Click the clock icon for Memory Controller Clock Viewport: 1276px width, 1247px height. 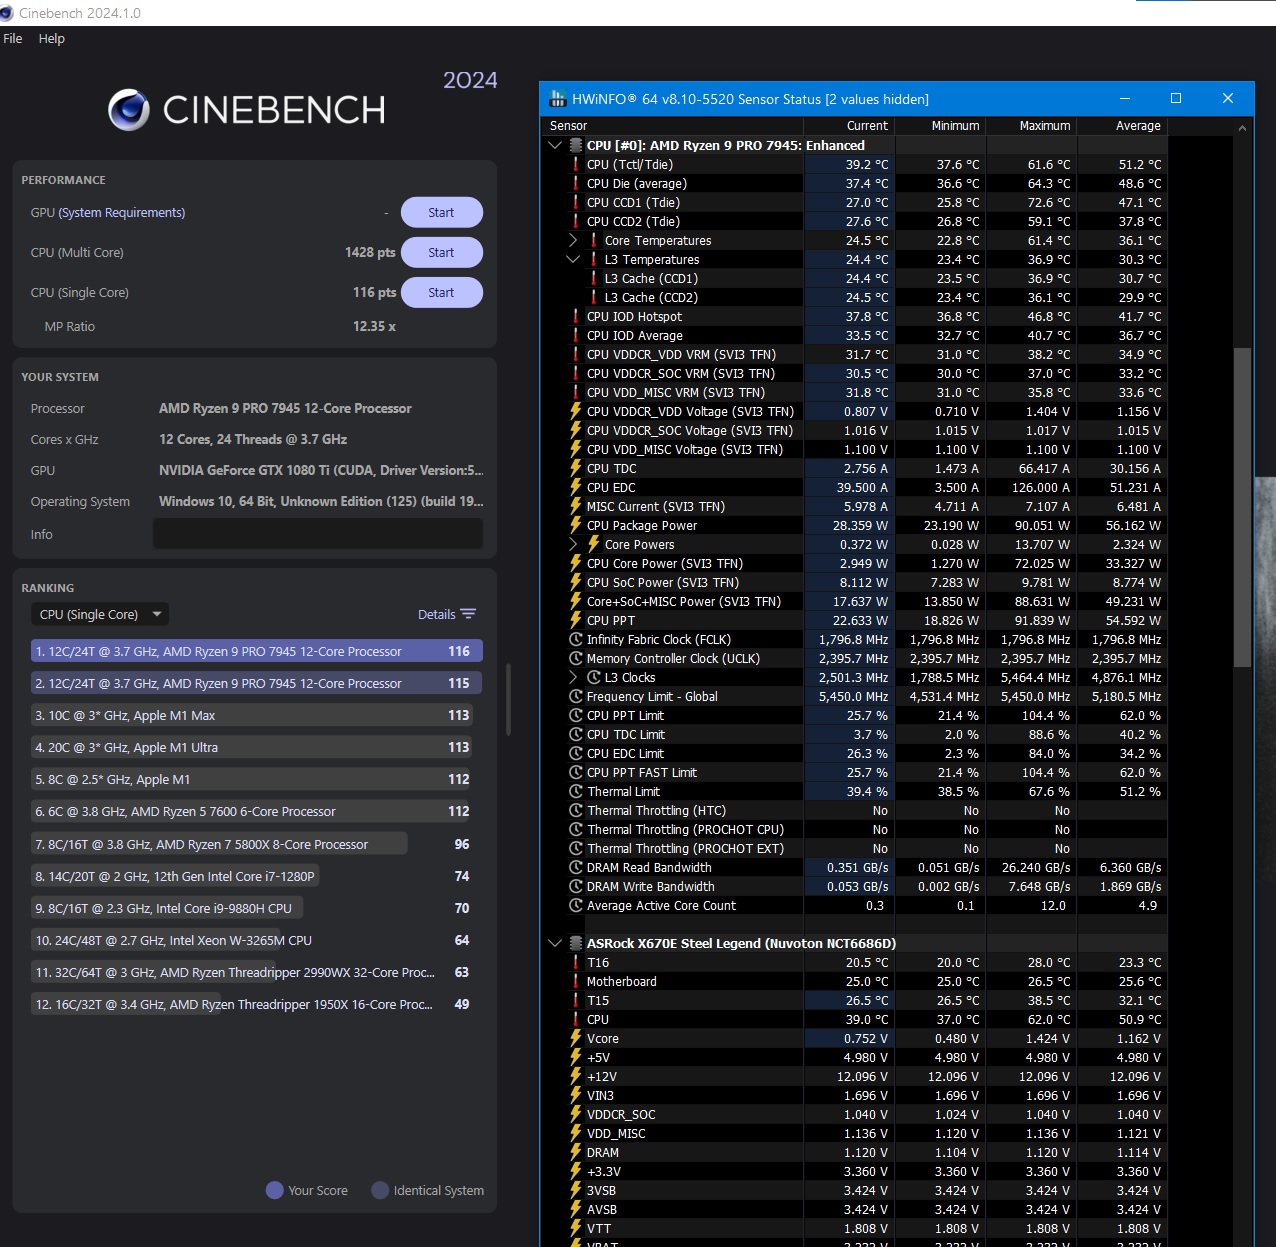click(576, 658)
